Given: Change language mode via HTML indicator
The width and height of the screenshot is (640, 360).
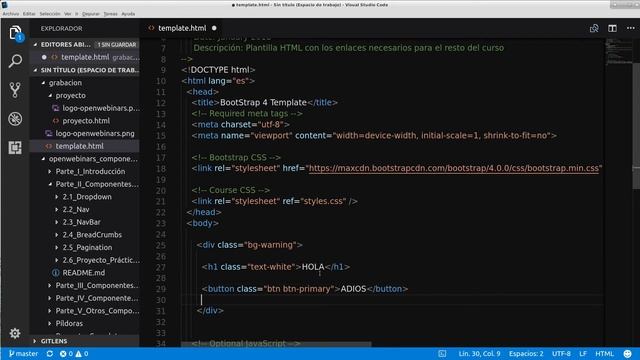Looking at the screenshot, I should [604, 353].
